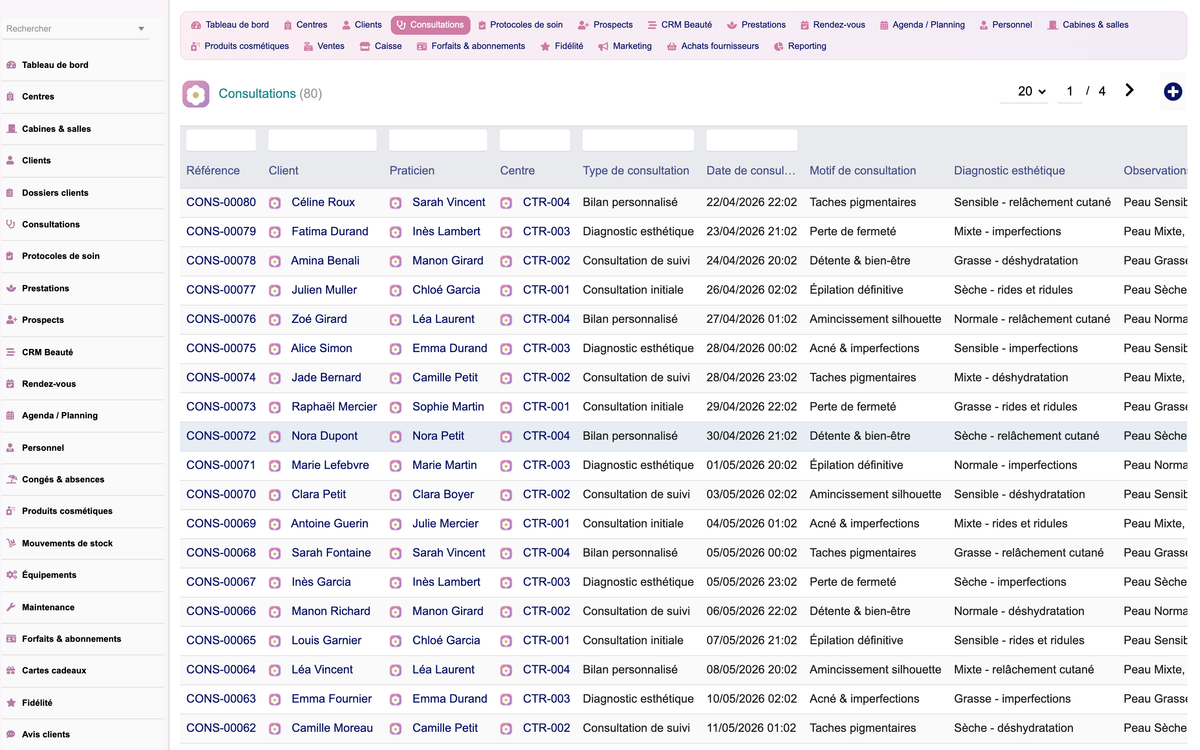Image resolution: width=1200 pixels, height=750 pixels.
Task: Click the Consultations stethoscope icon in sidebar
Action: click(x=11, y=224)
